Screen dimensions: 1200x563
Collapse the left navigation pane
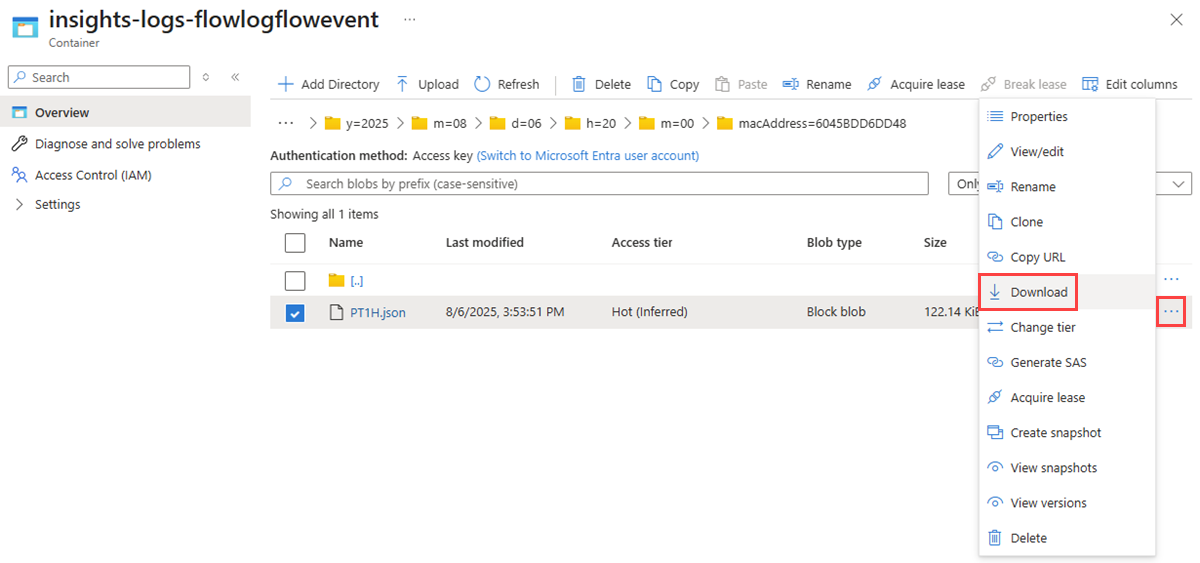tap(235, 77)
